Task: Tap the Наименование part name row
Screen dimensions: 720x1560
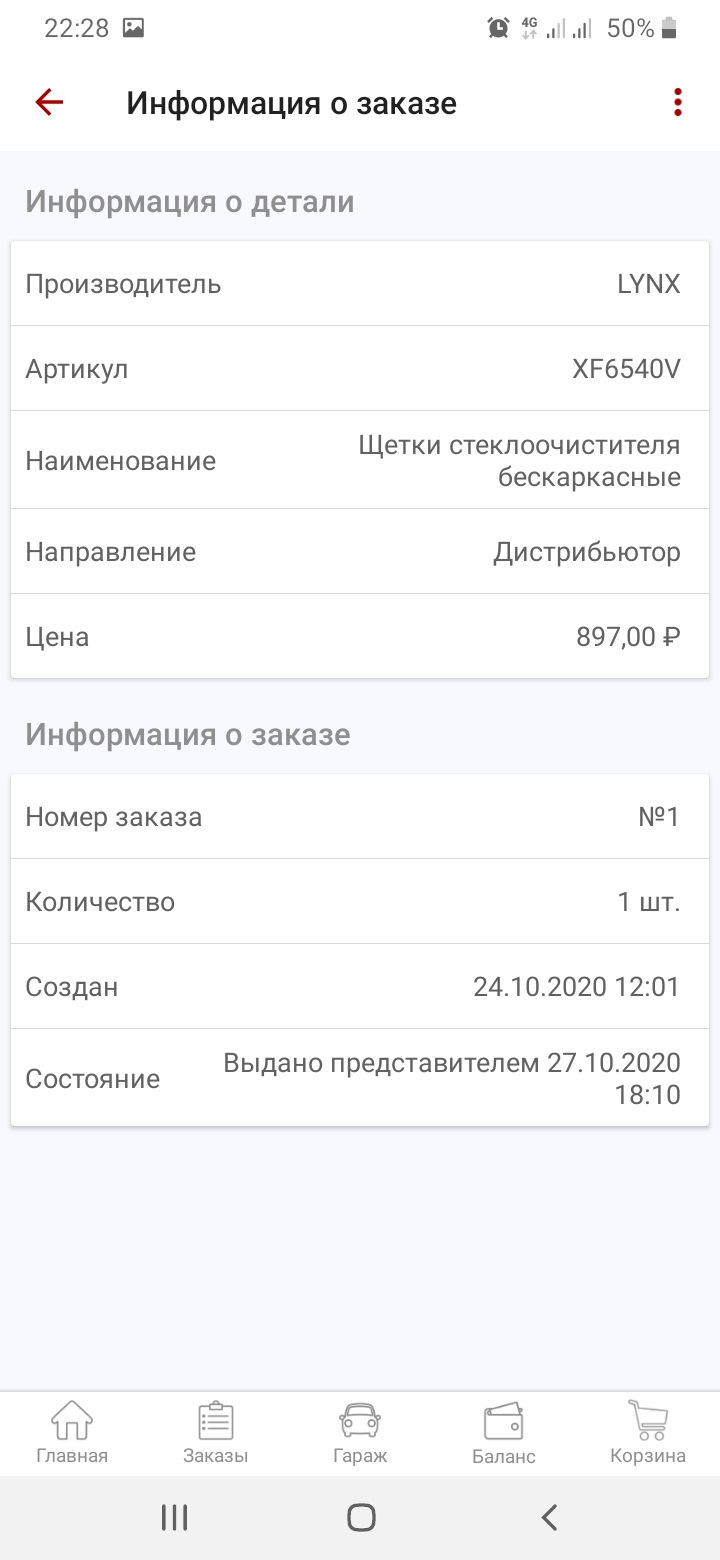Action: click(x=360, y=460)
